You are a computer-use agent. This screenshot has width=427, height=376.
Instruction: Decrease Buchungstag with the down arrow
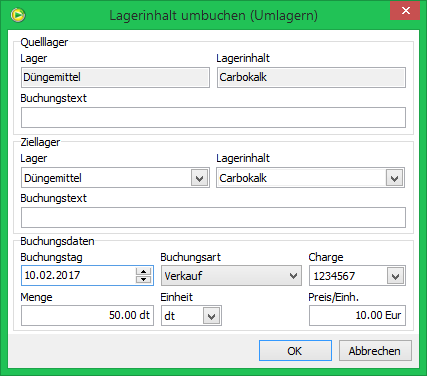(144, 279)
